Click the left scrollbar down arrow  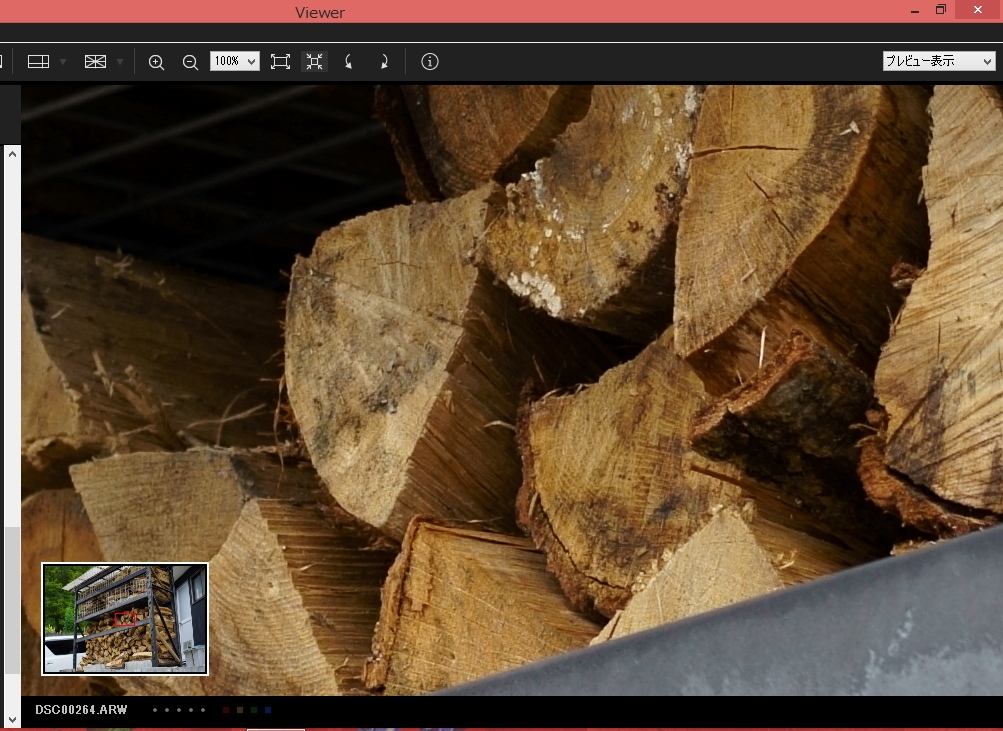coord(11,718)
